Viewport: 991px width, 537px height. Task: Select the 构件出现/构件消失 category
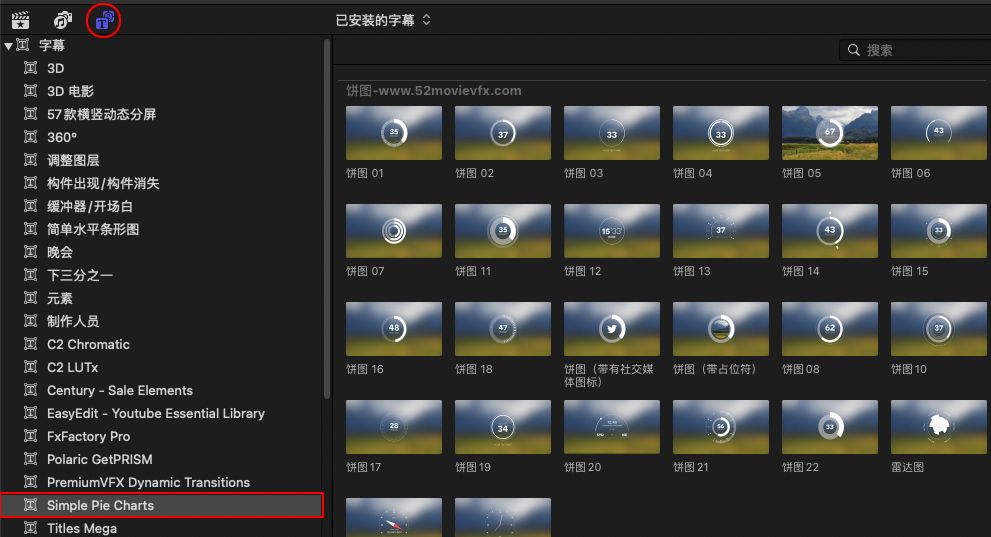(x=161, y=183)
